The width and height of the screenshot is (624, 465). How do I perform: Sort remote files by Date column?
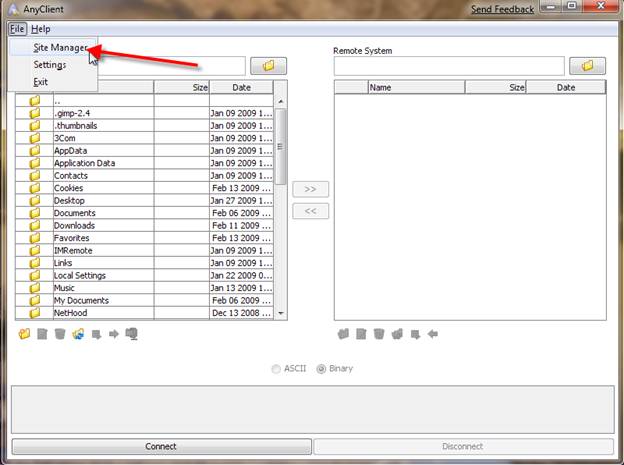click(x=566, y=87)
